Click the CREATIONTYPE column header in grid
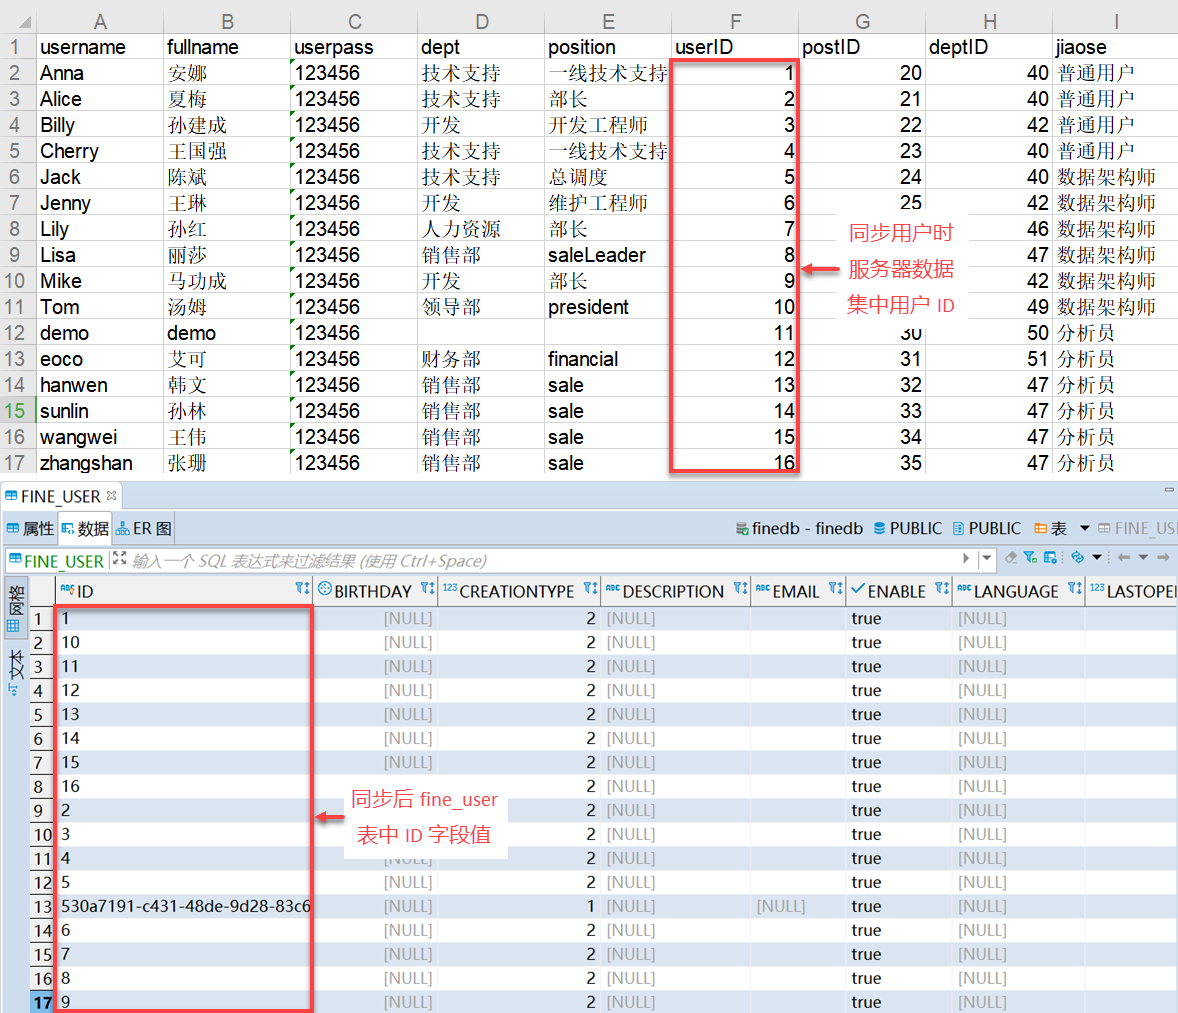Image resolution: width=1178 pixels, height=1013 pixels. click(x=519, y=591)
